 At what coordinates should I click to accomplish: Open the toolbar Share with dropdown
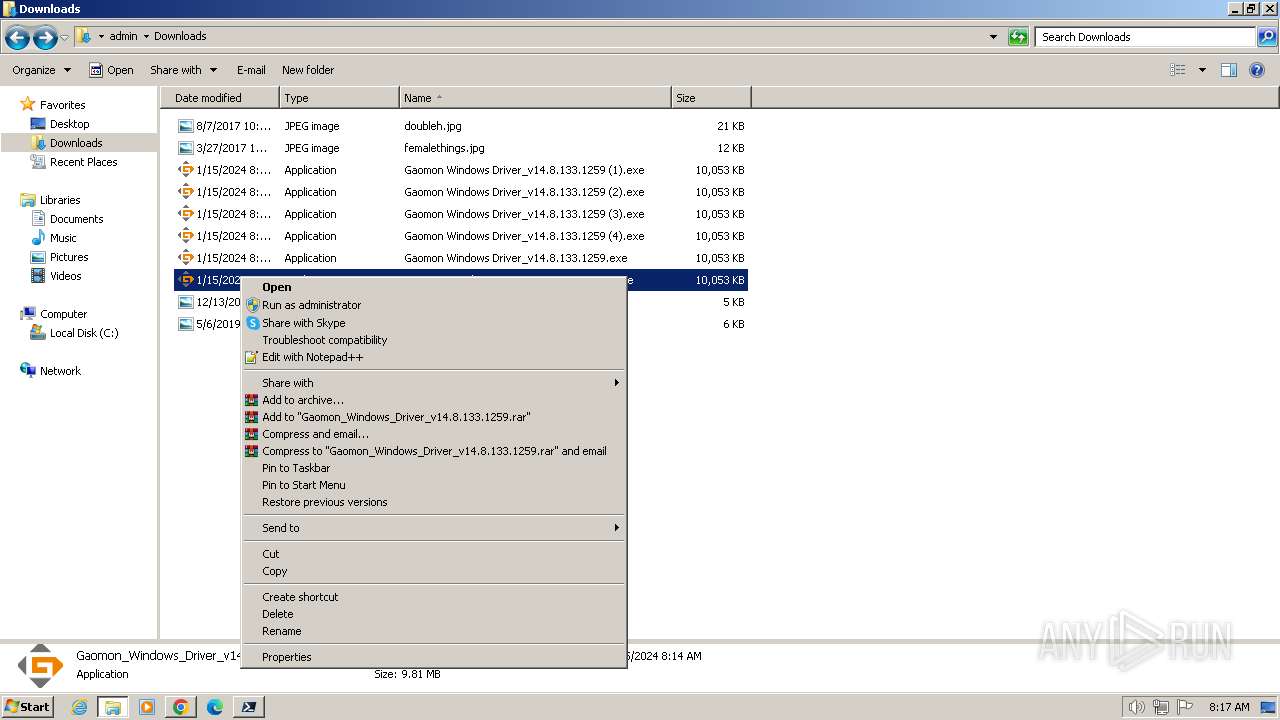(183, 70)
